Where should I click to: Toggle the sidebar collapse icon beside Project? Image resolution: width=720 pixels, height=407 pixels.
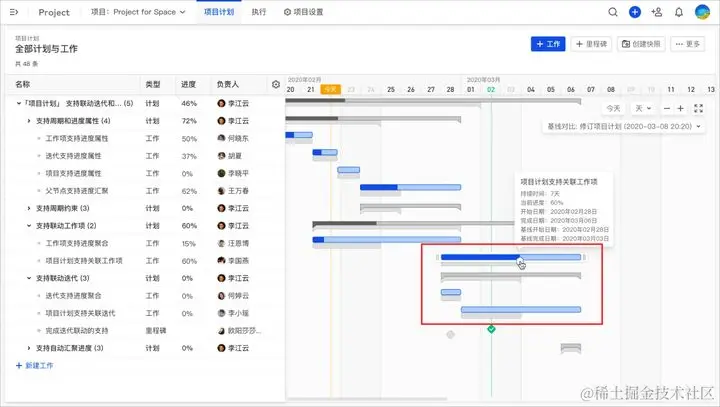(x=14, y=12)
